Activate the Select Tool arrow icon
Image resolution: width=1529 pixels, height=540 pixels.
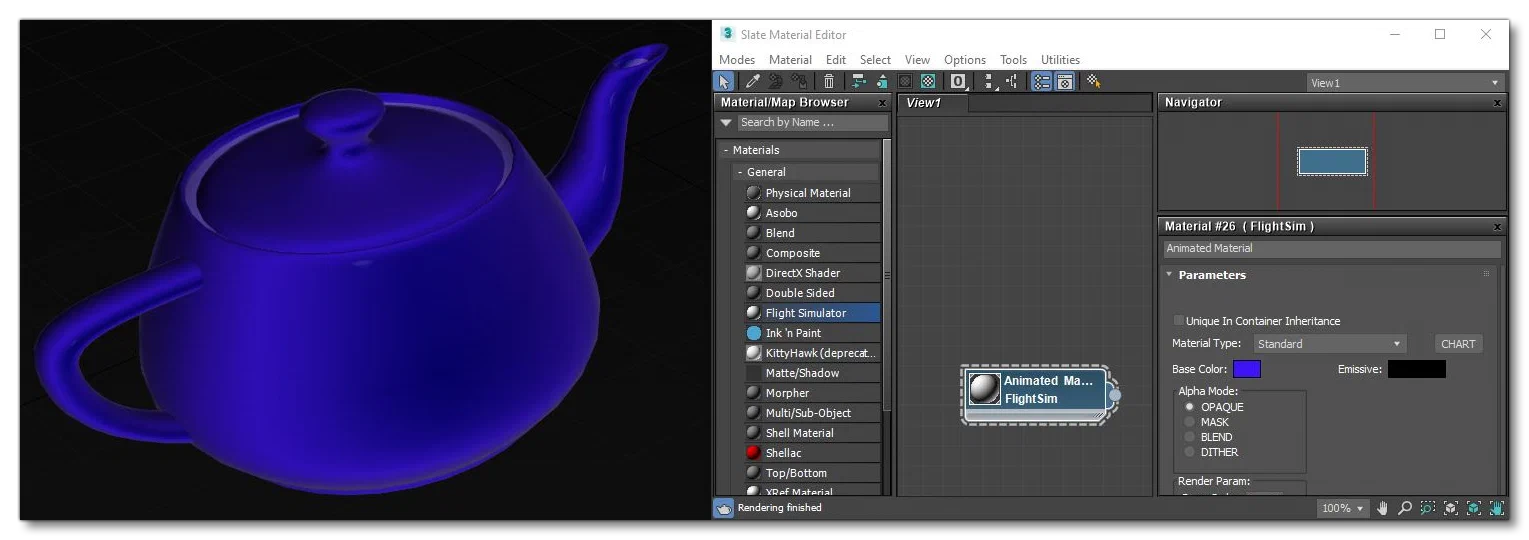pyautogui.click(x=722, y=82)
